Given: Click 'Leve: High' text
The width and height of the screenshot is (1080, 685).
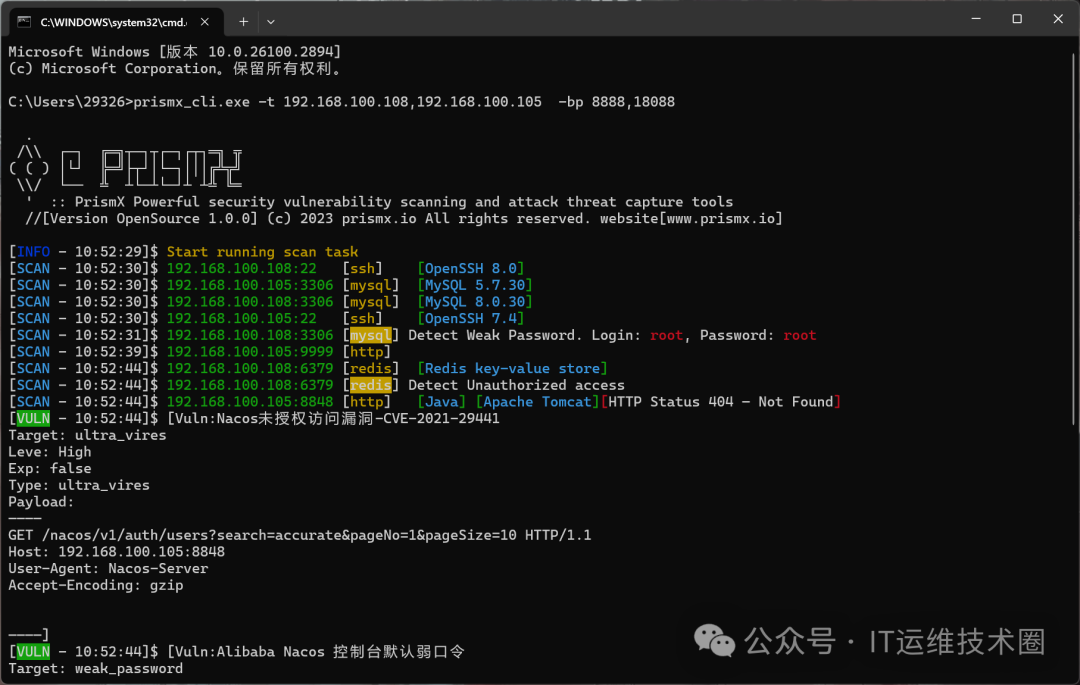Looking at the screenshot, I should (50, 452).
